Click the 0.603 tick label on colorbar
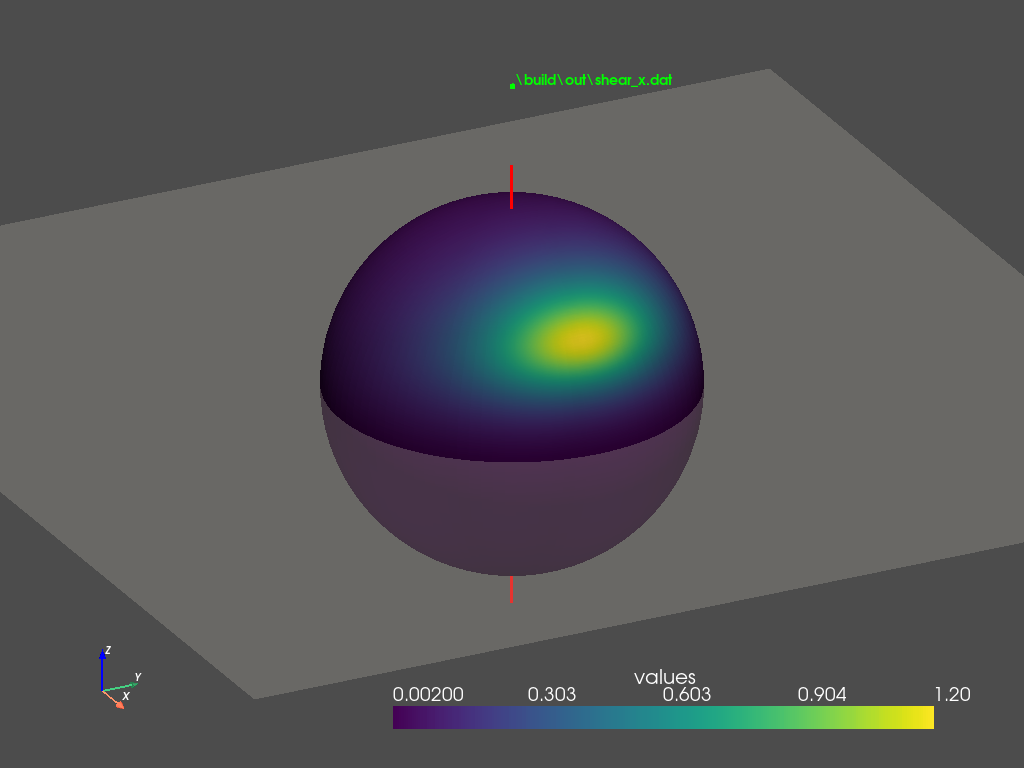The image size is (1024, 768). (686, 694)
